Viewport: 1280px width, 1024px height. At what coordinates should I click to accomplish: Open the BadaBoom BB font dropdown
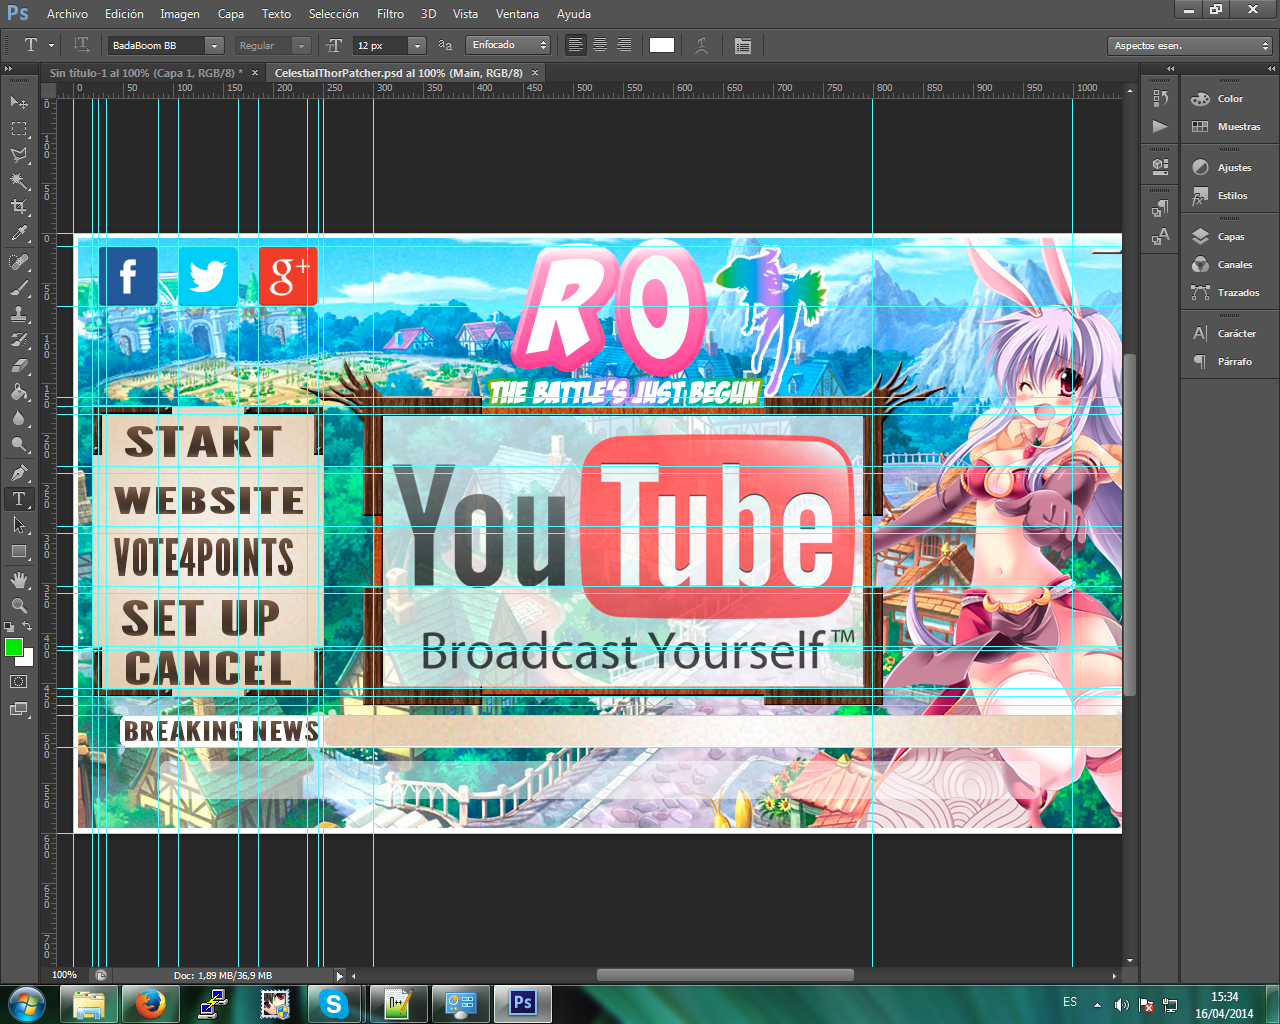166,45
